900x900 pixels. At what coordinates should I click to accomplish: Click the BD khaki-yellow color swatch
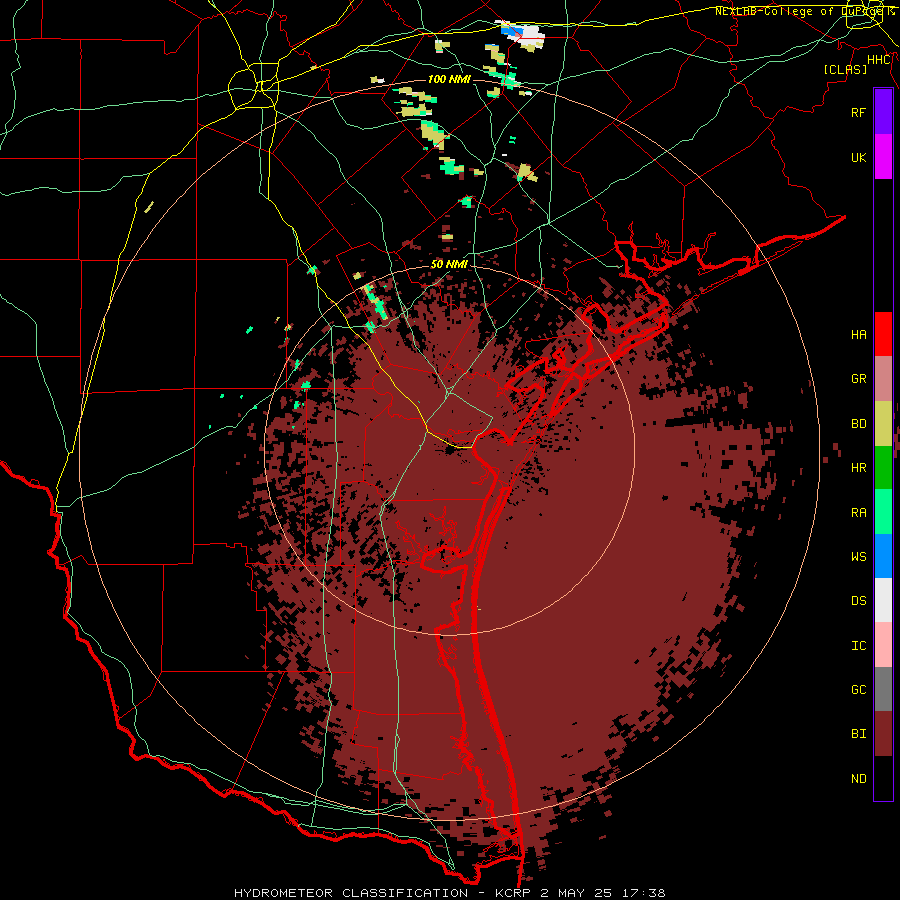click(883, 423)
